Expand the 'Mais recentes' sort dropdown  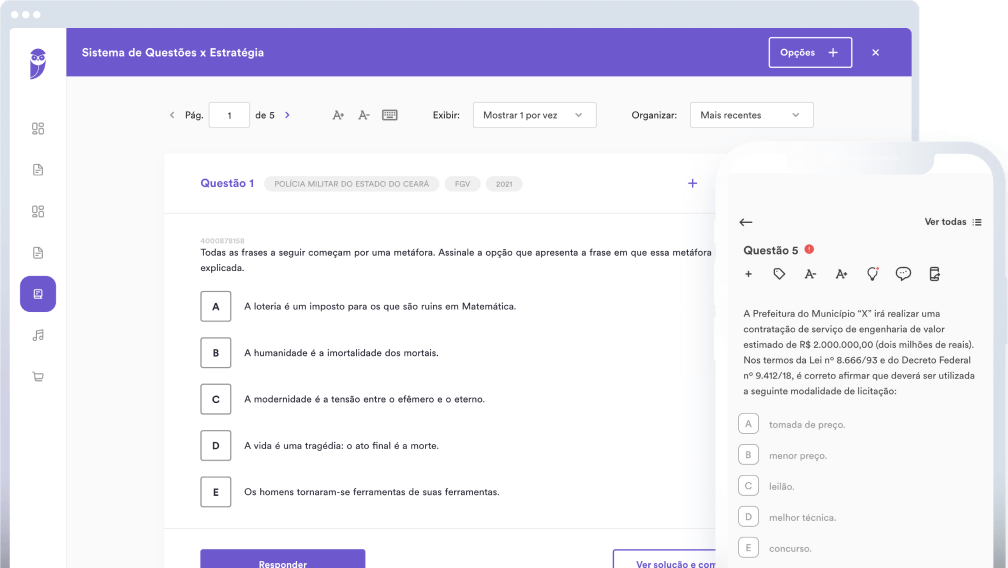(x=751, y=115)
